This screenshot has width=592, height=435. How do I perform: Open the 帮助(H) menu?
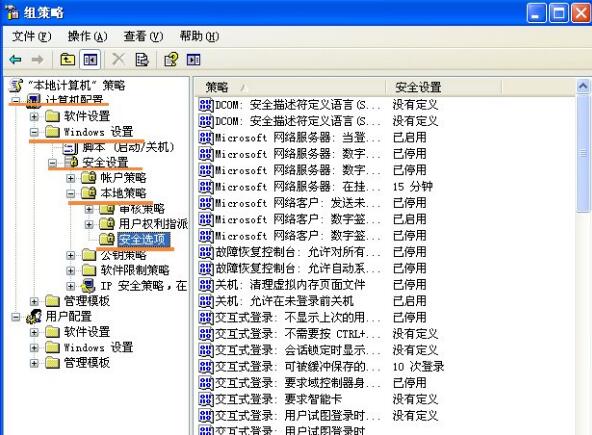coord(199,36)
